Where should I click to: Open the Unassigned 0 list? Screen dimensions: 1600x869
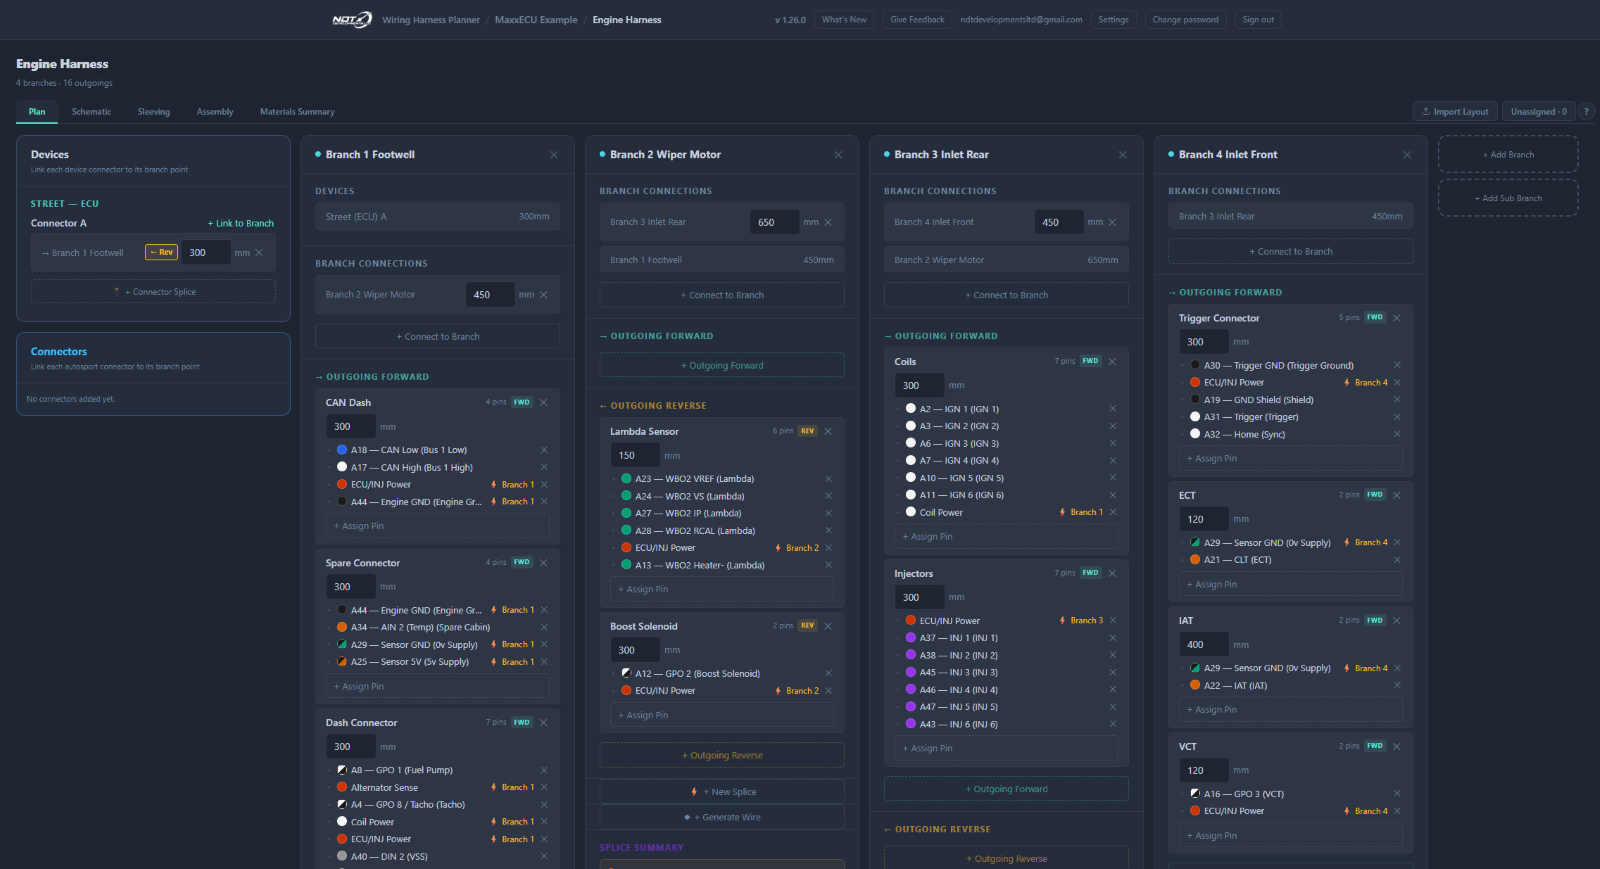pyautogui.click(x=1539, y=111)
